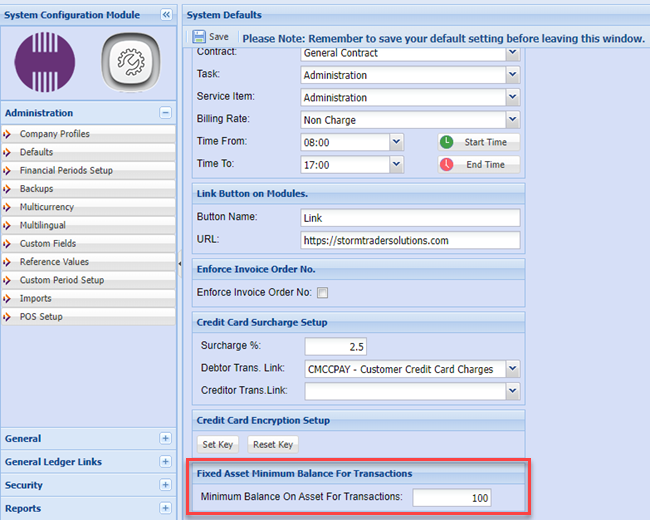Click the arrow icon beside Custom Period Setup

[7, 280]
